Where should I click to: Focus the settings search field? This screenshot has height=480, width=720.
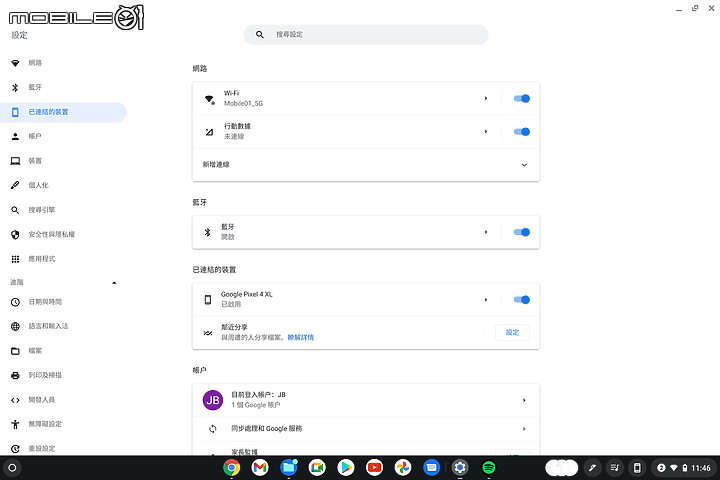point(366,34)
